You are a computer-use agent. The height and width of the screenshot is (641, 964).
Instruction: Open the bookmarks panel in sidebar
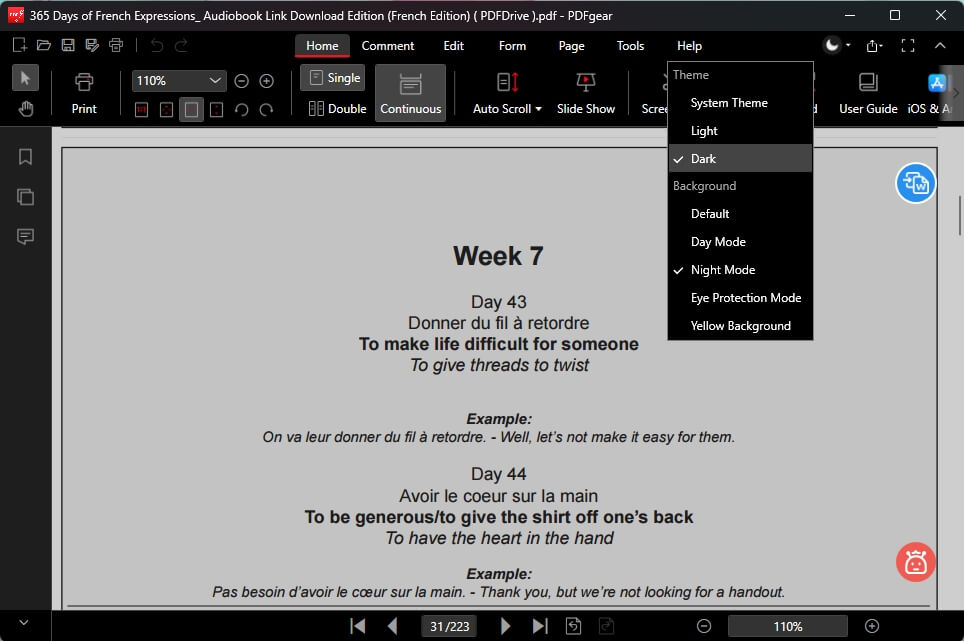(25, 157)
